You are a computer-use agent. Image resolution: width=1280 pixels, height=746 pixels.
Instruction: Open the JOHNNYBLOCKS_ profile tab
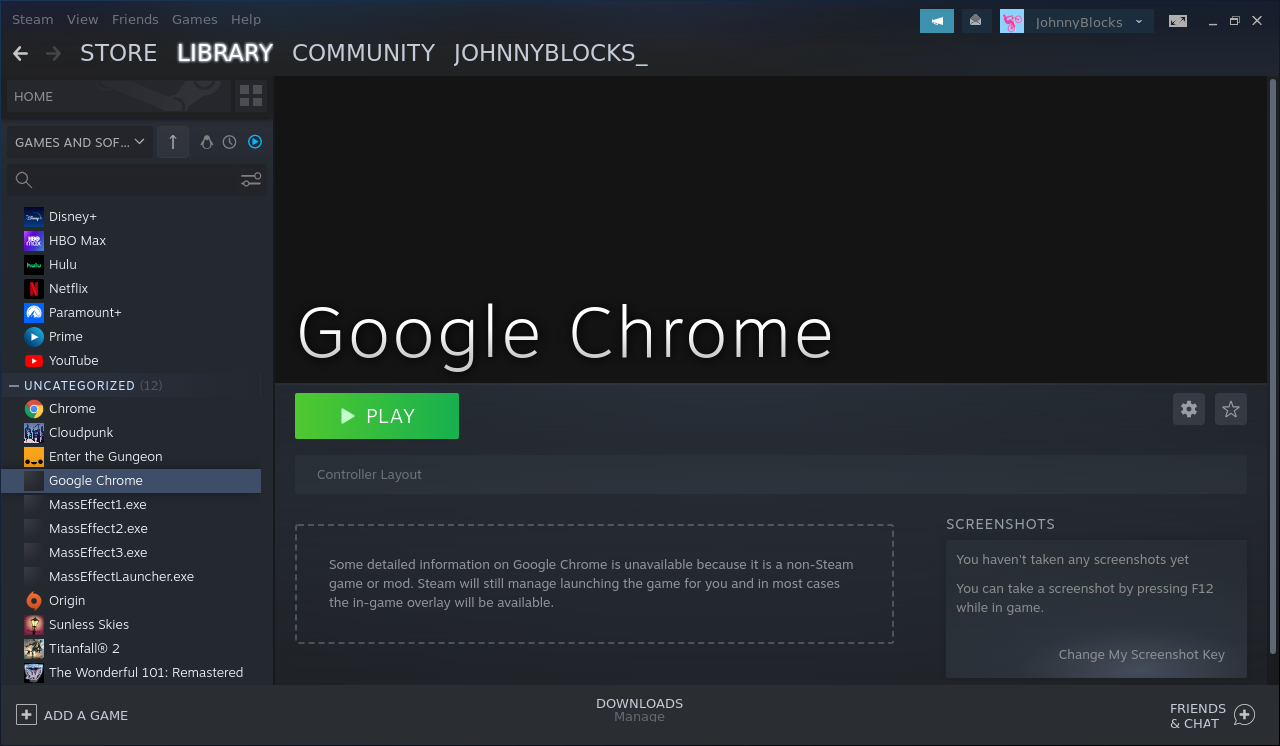[x=551, y=53]
